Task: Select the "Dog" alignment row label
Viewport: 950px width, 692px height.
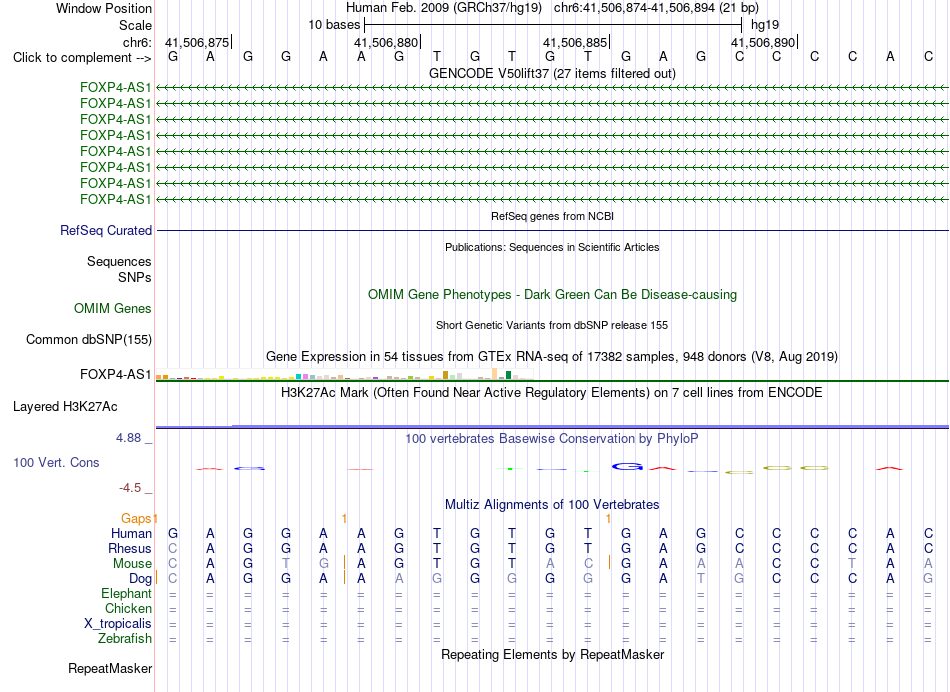Action: 141,579
